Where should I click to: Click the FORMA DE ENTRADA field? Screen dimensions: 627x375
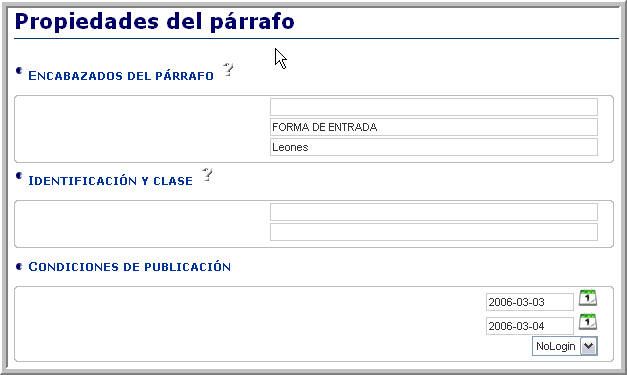tap(434, 127)
